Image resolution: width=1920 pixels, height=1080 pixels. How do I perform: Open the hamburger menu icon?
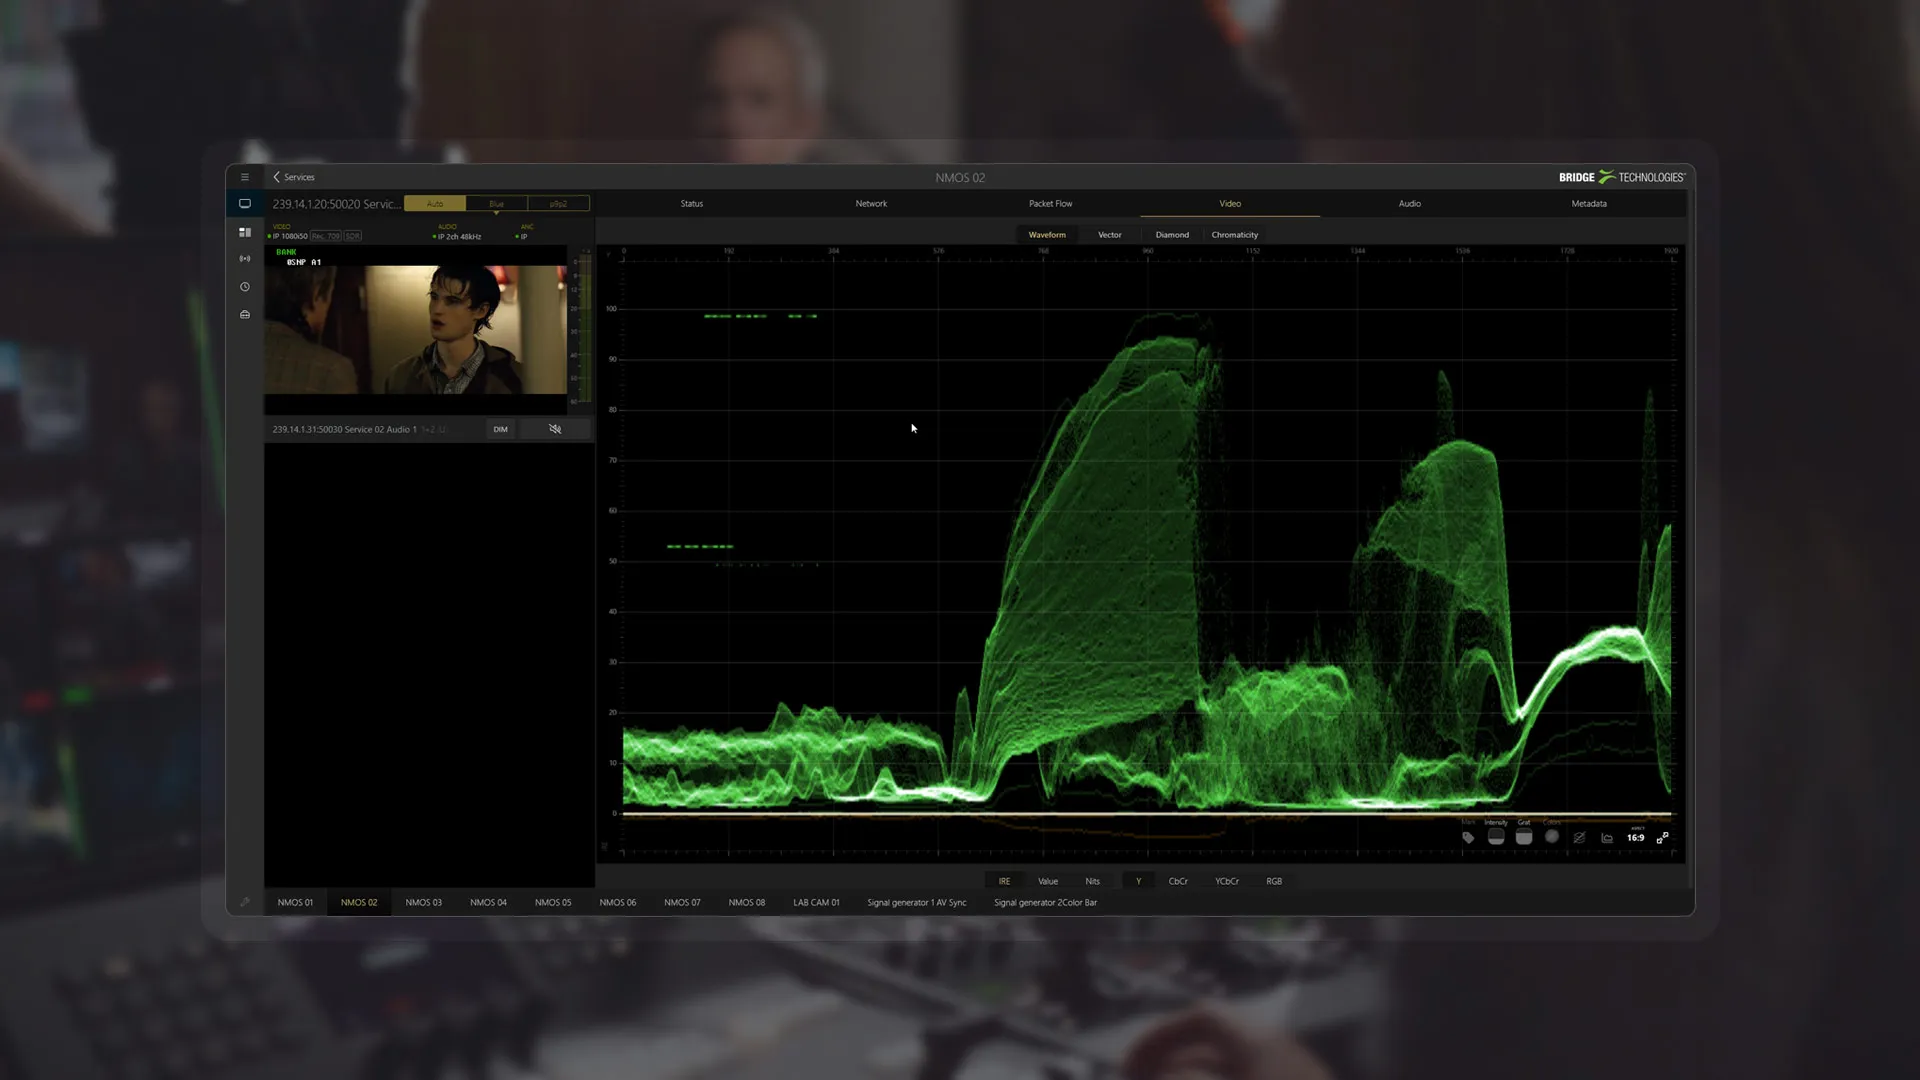point(244,177)
